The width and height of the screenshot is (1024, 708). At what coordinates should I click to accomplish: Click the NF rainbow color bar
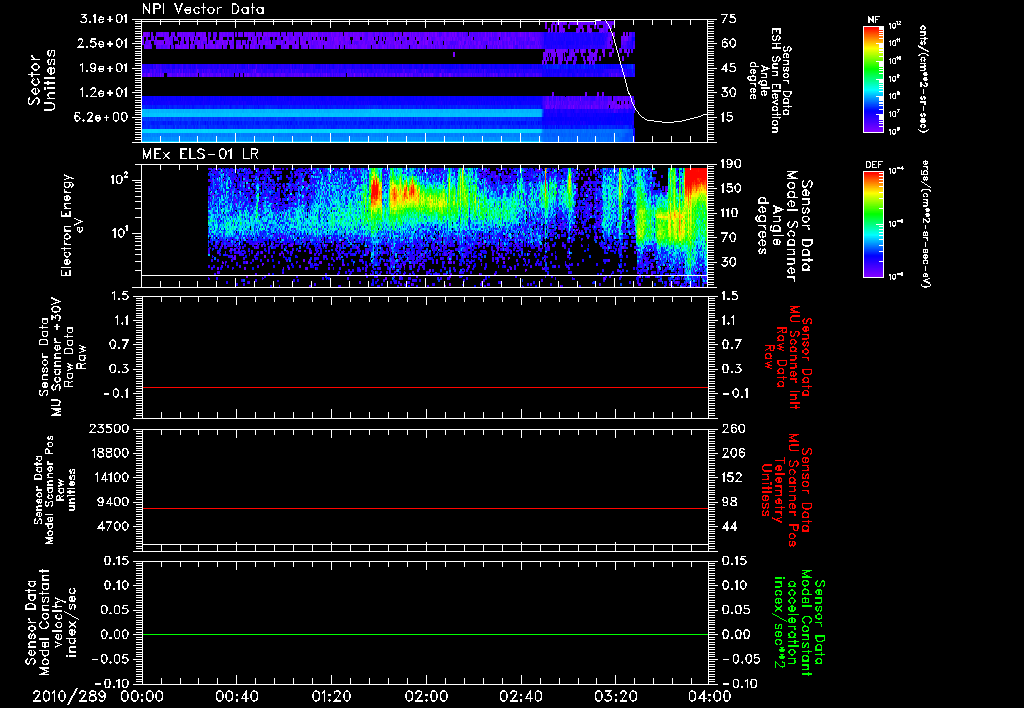point(873,78)
